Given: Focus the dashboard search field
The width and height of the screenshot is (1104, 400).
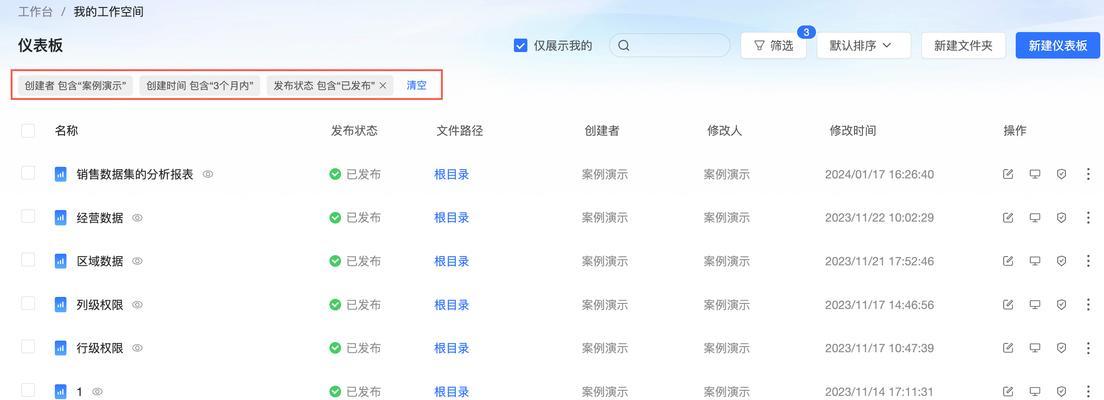Looking at the screenshot, I should (x=670, y=46).
